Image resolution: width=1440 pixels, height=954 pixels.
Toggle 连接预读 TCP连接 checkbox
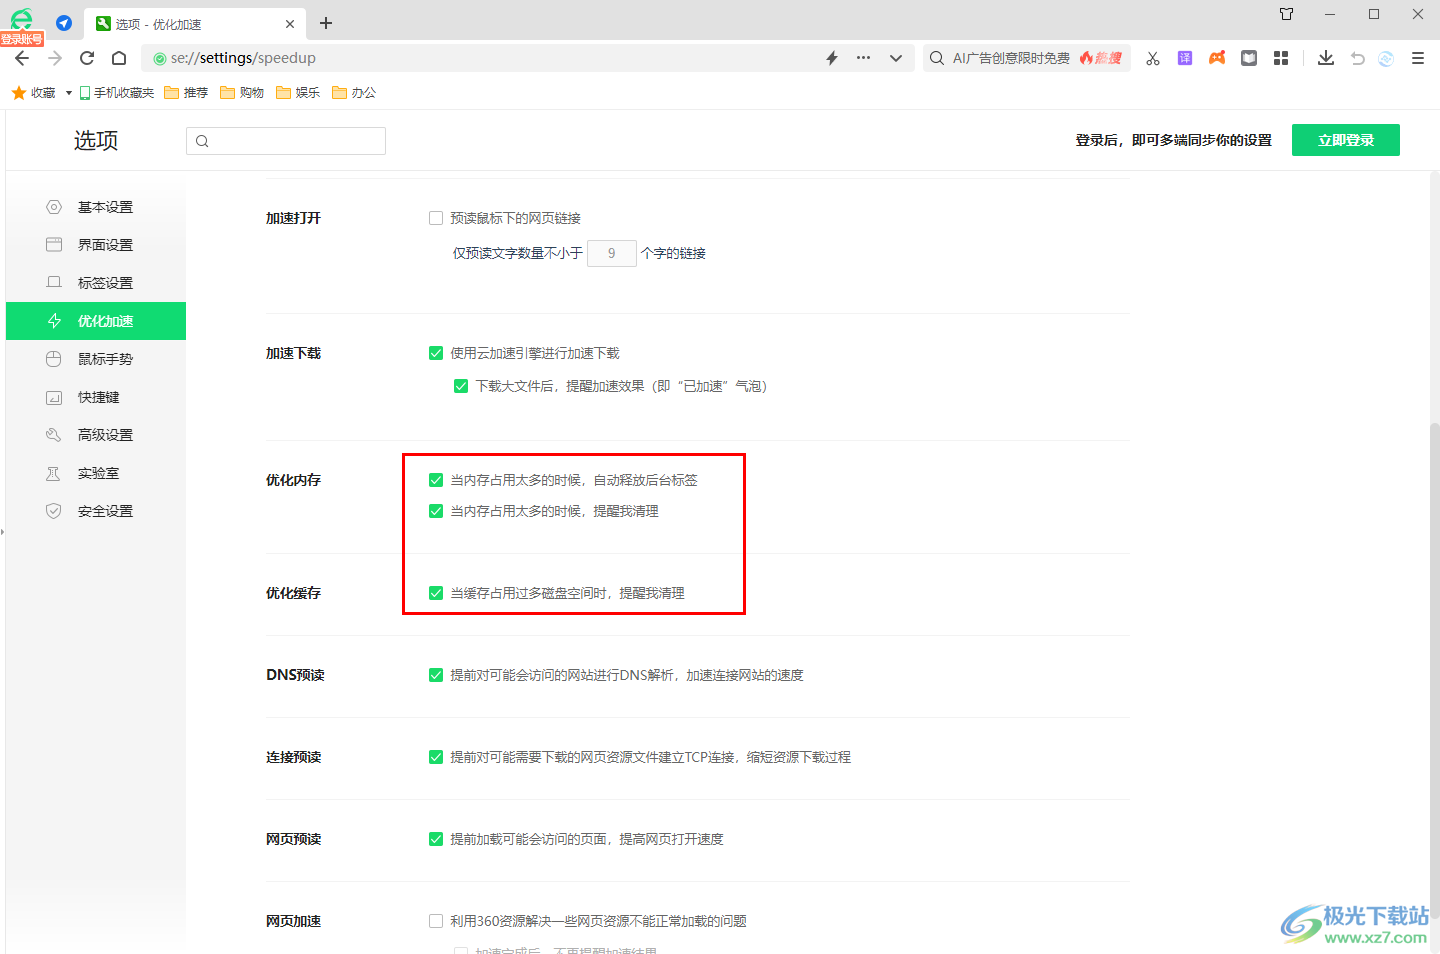pyautogui.click(x=436, y=757)
